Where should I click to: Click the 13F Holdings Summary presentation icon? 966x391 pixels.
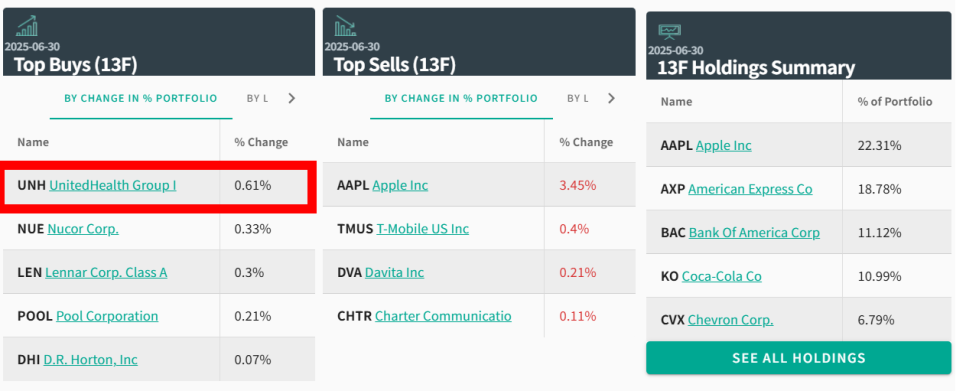pos(669,31)
